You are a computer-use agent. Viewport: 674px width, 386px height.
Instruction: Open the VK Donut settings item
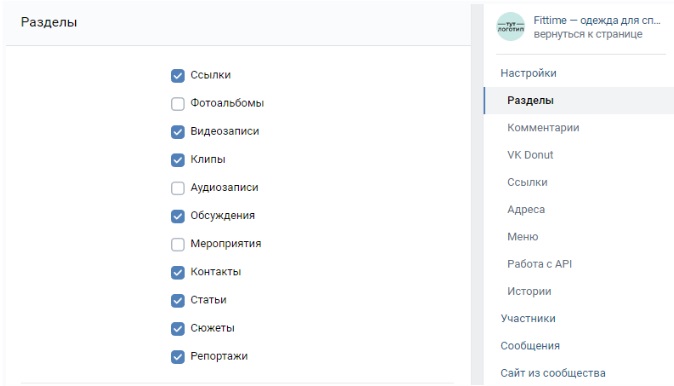click(x=530, y=155)
